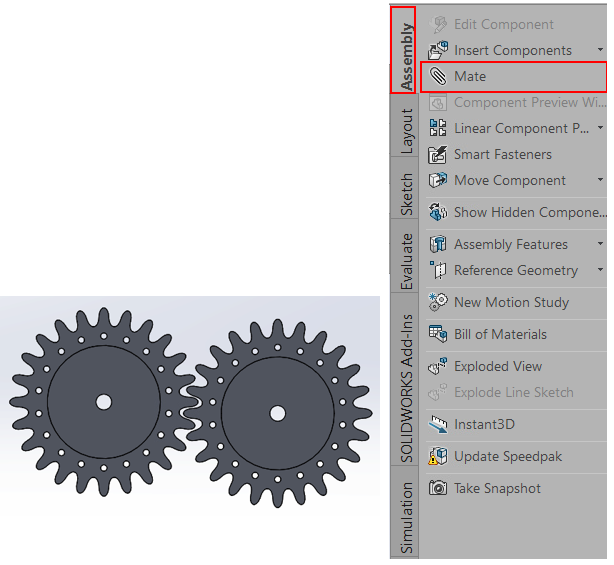Click the Assembly Features icon
This screenshot has width=614, height=565.
pyautogui.click(x=438, y=244)
